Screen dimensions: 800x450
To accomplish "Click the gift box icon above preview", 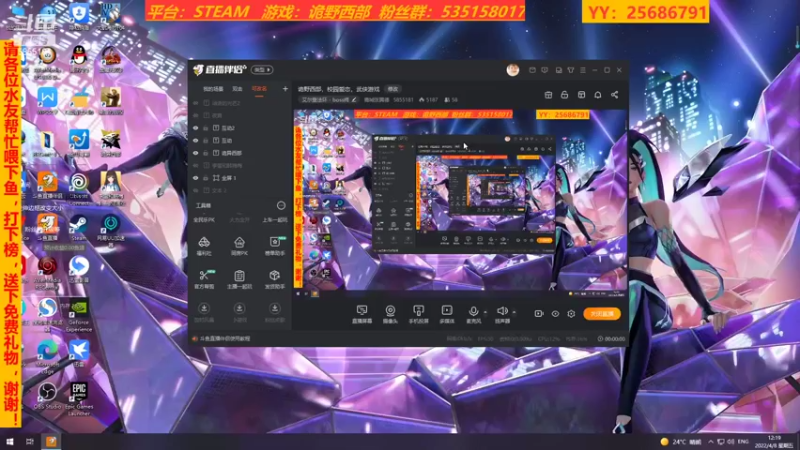I will pos(548,95).
